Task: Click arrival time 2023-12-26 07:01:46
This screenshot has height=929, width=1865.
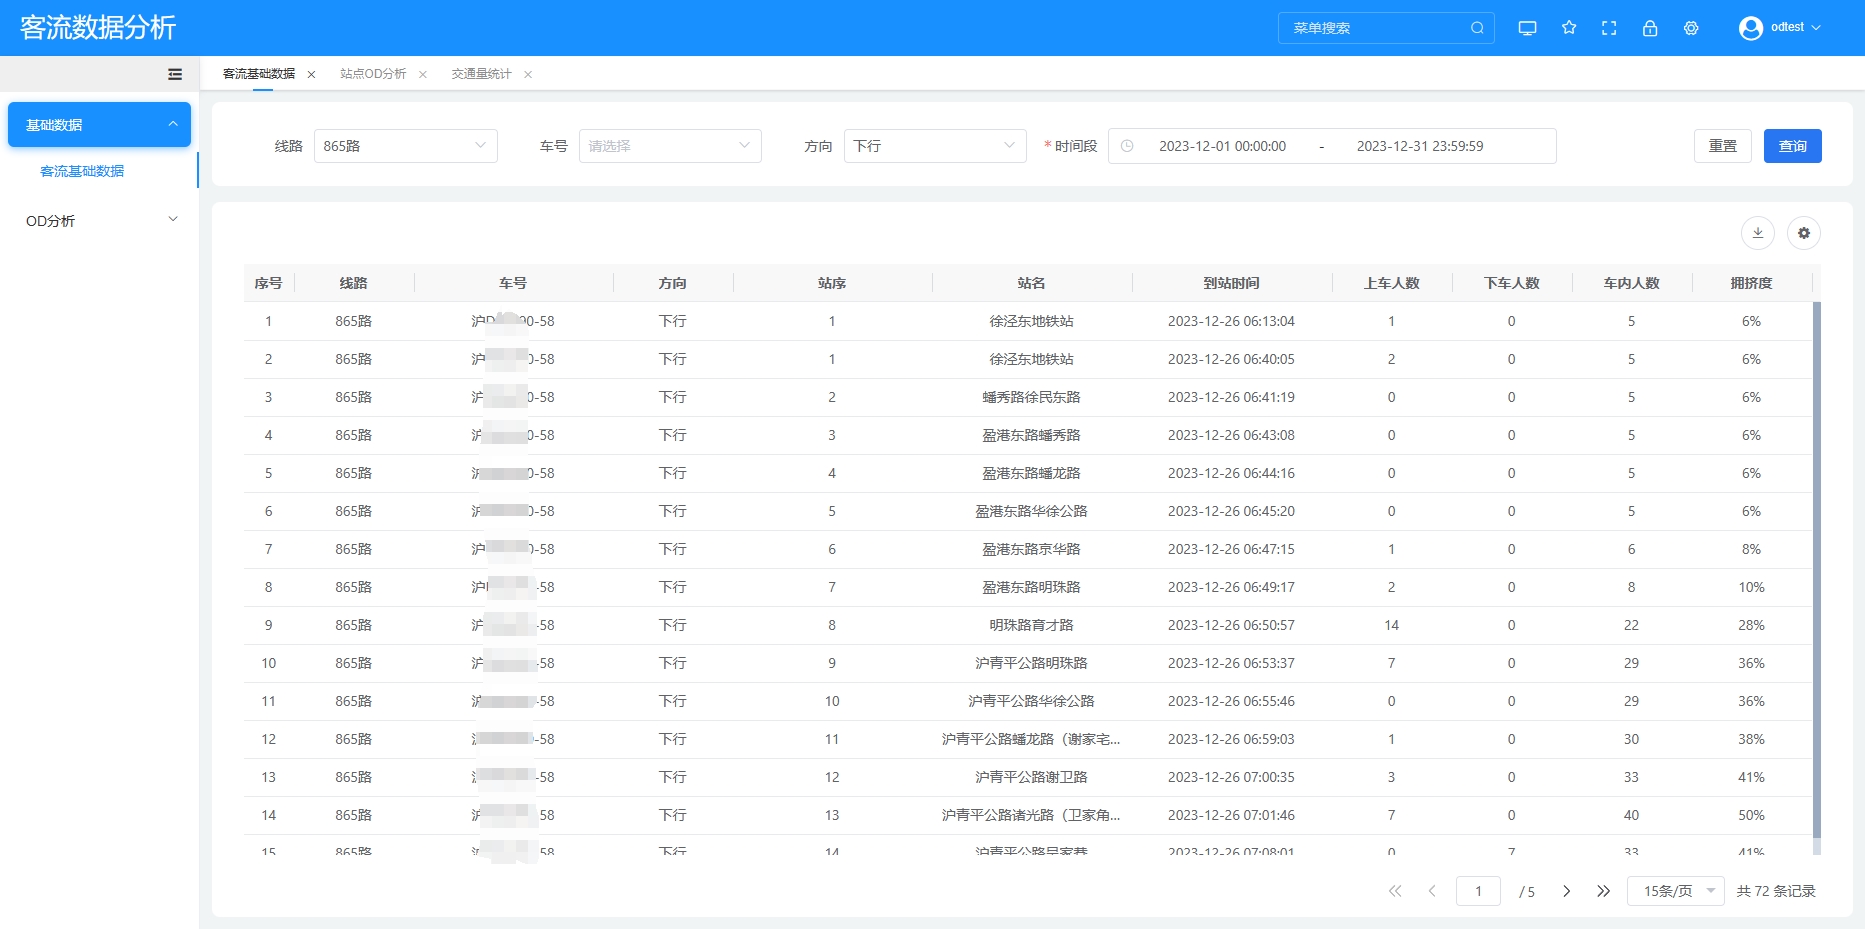Action: [x=1231, y=815]
